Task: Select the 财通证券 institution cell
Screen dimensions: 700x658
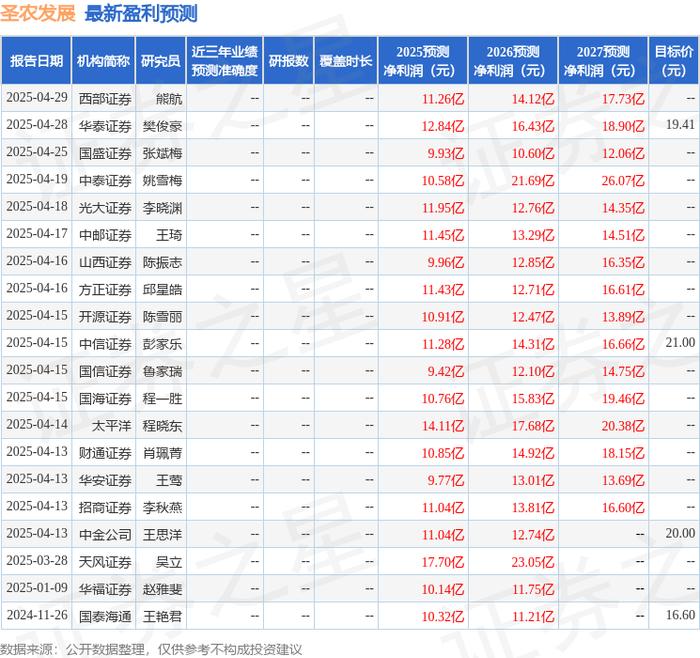Action: pos(105,453)
